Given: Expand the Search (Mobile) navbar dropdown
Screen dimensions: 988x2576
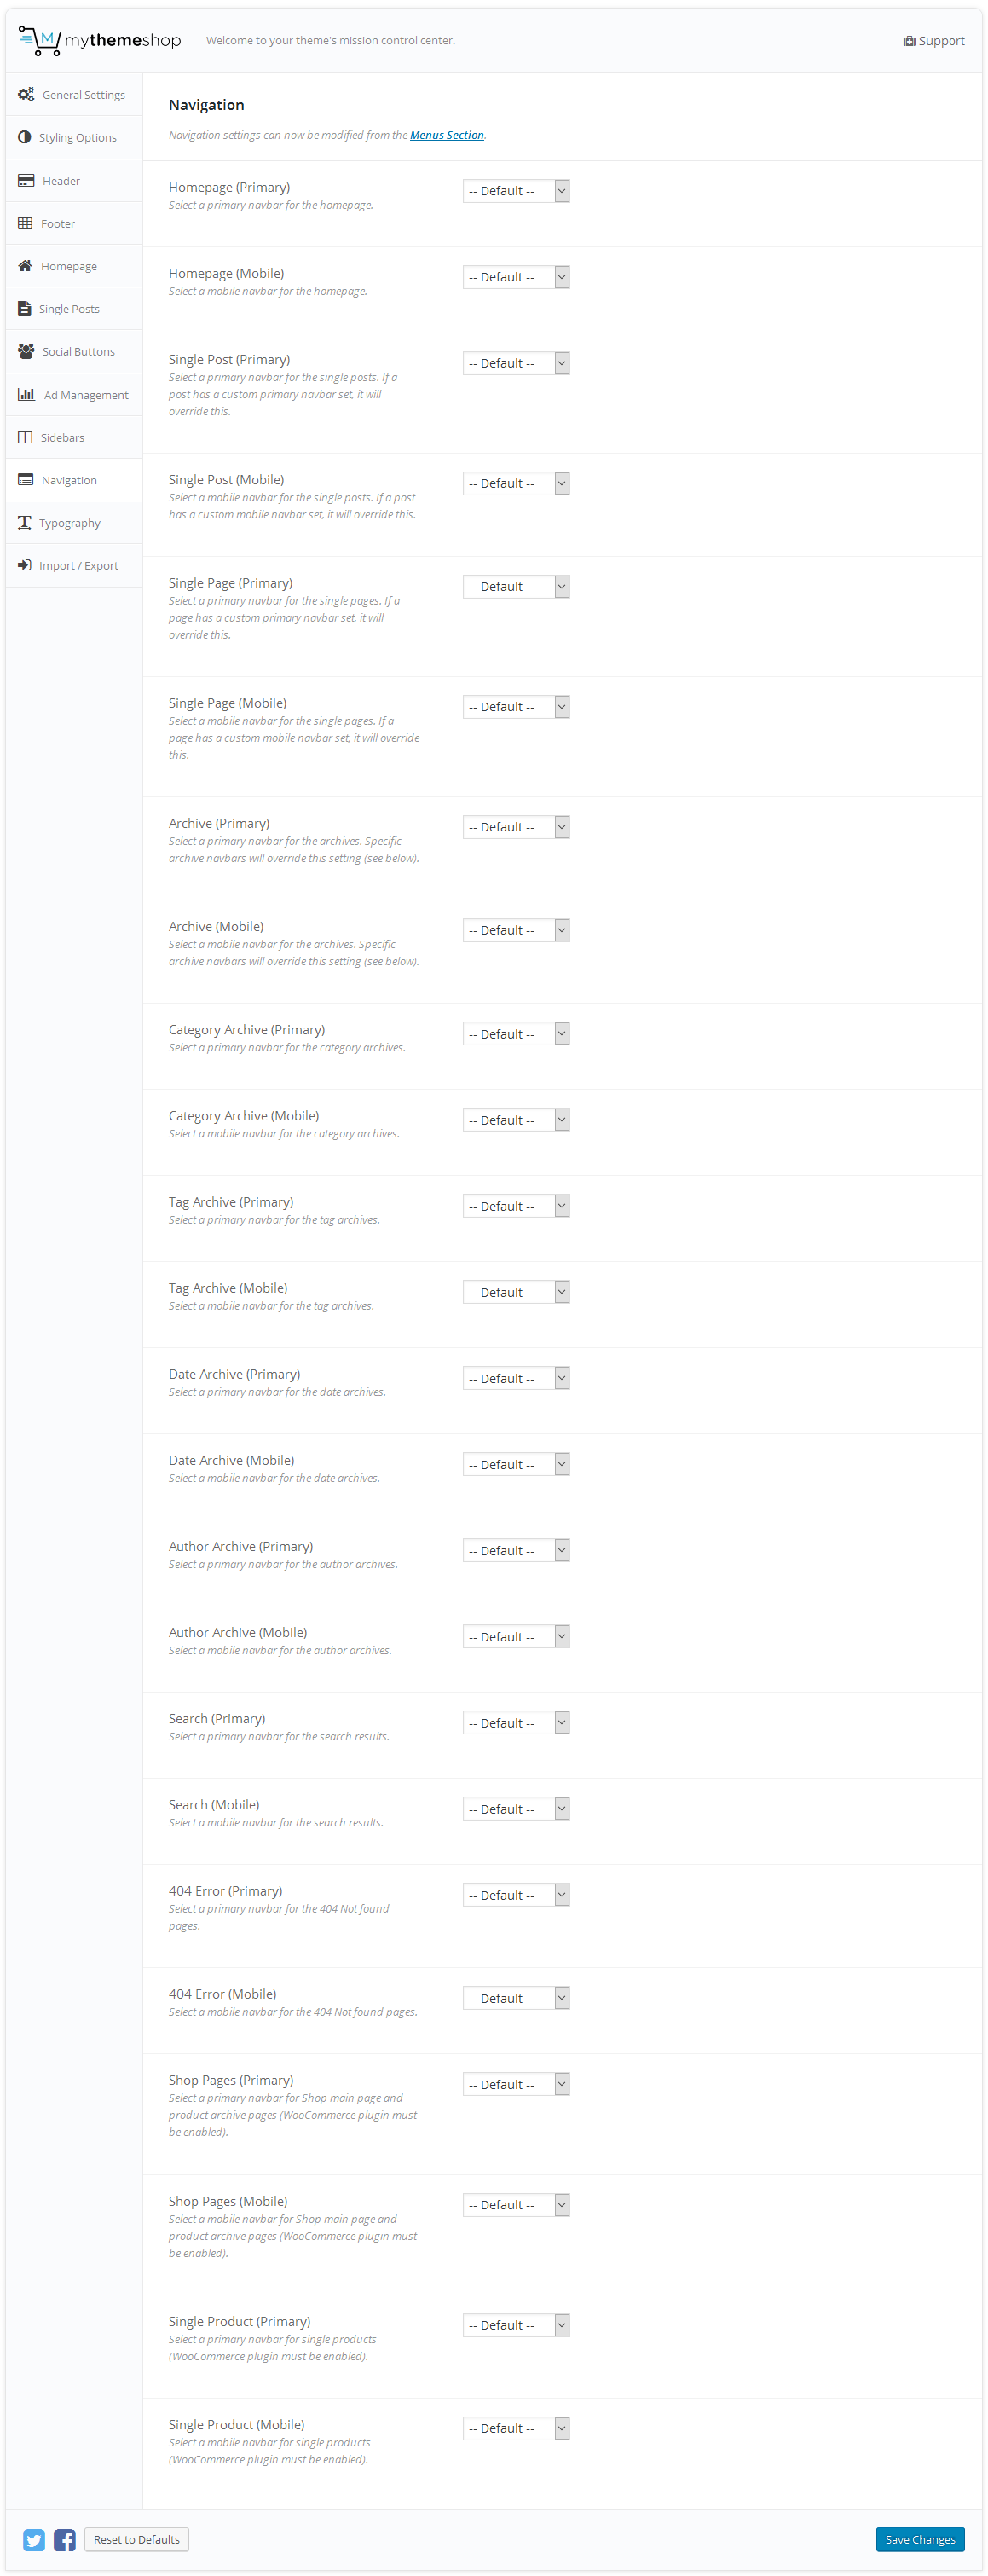Looking at the screenshot, I should [x=516, y=1809].
